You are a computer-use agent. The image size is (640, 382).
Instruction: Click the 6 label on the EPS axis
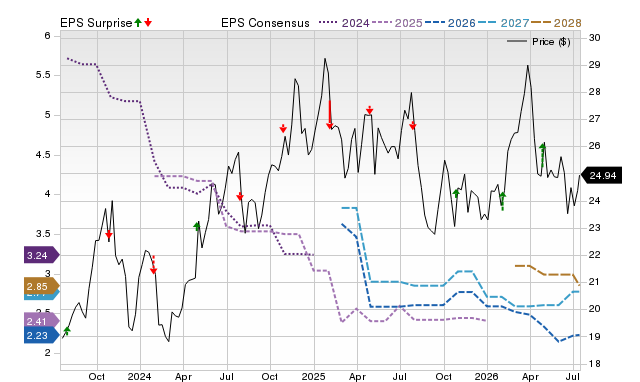tap(47, 36)
